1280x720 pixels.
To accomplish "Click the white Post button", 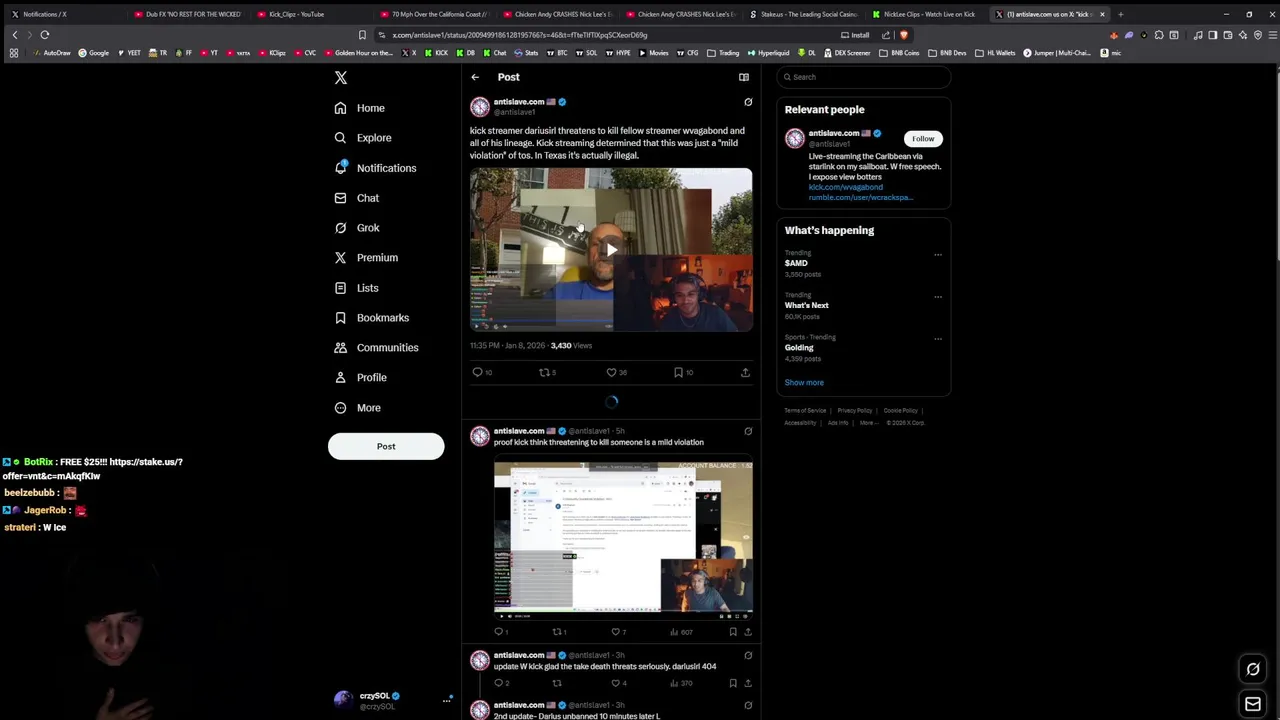I will click(386, 446).
